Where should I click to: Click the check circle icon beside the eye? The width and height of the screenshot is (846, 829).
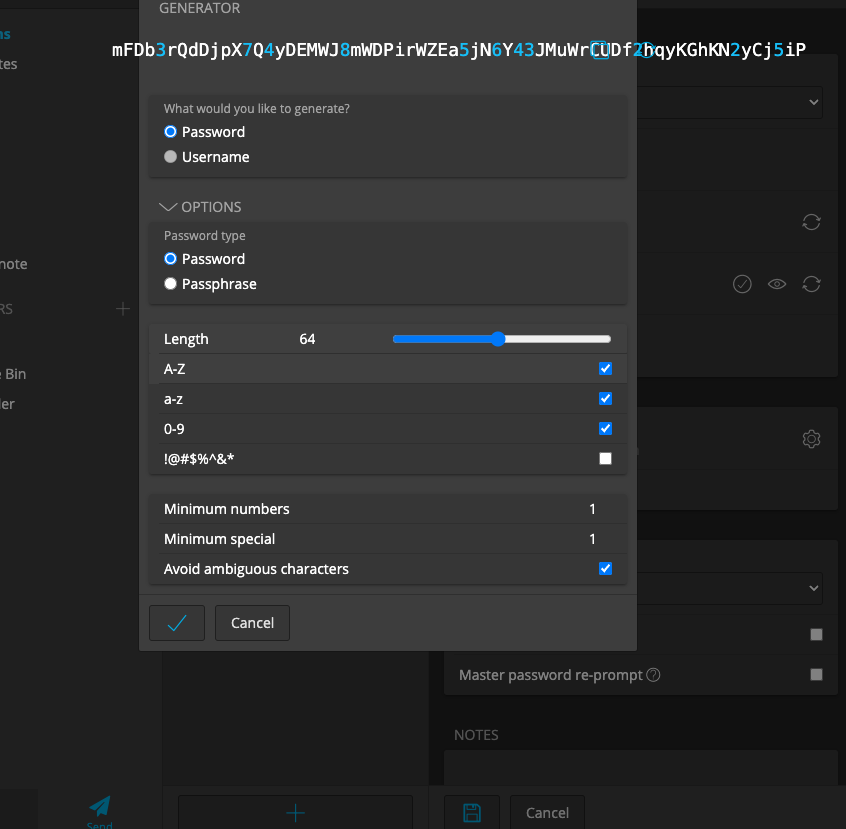742,284
